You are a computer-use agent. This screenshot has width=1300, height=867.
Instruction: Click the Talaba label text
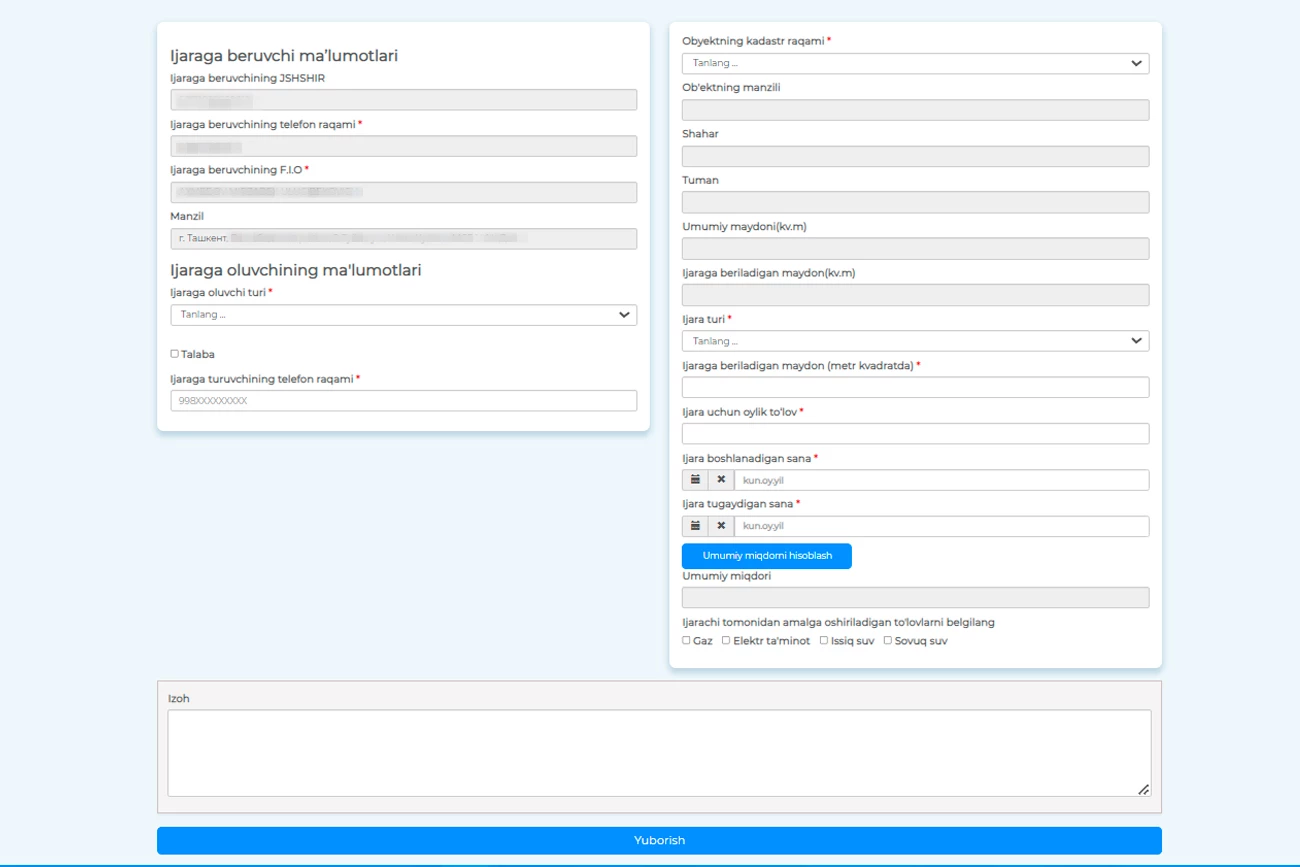tap(198, 354)
